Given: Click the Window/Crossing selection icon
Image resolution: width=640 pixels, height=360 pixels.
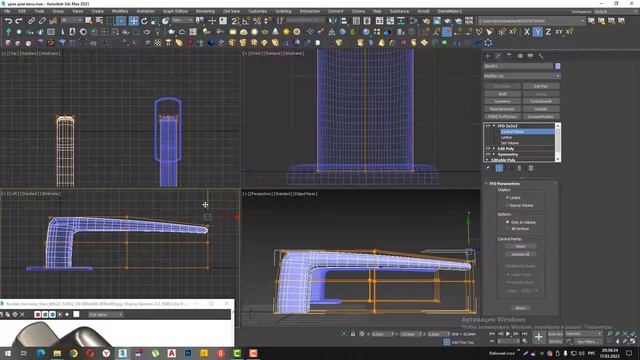Looking at the screenshot, I should pos(121,20).
